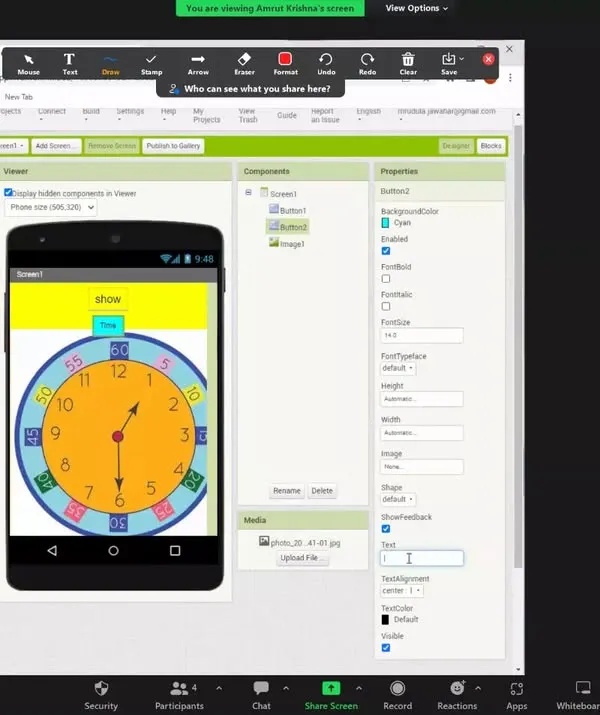Image resolution: width=600 pixels, height=715 pixels.
Task: Expand Participants caret options
Action: point(219,688)
